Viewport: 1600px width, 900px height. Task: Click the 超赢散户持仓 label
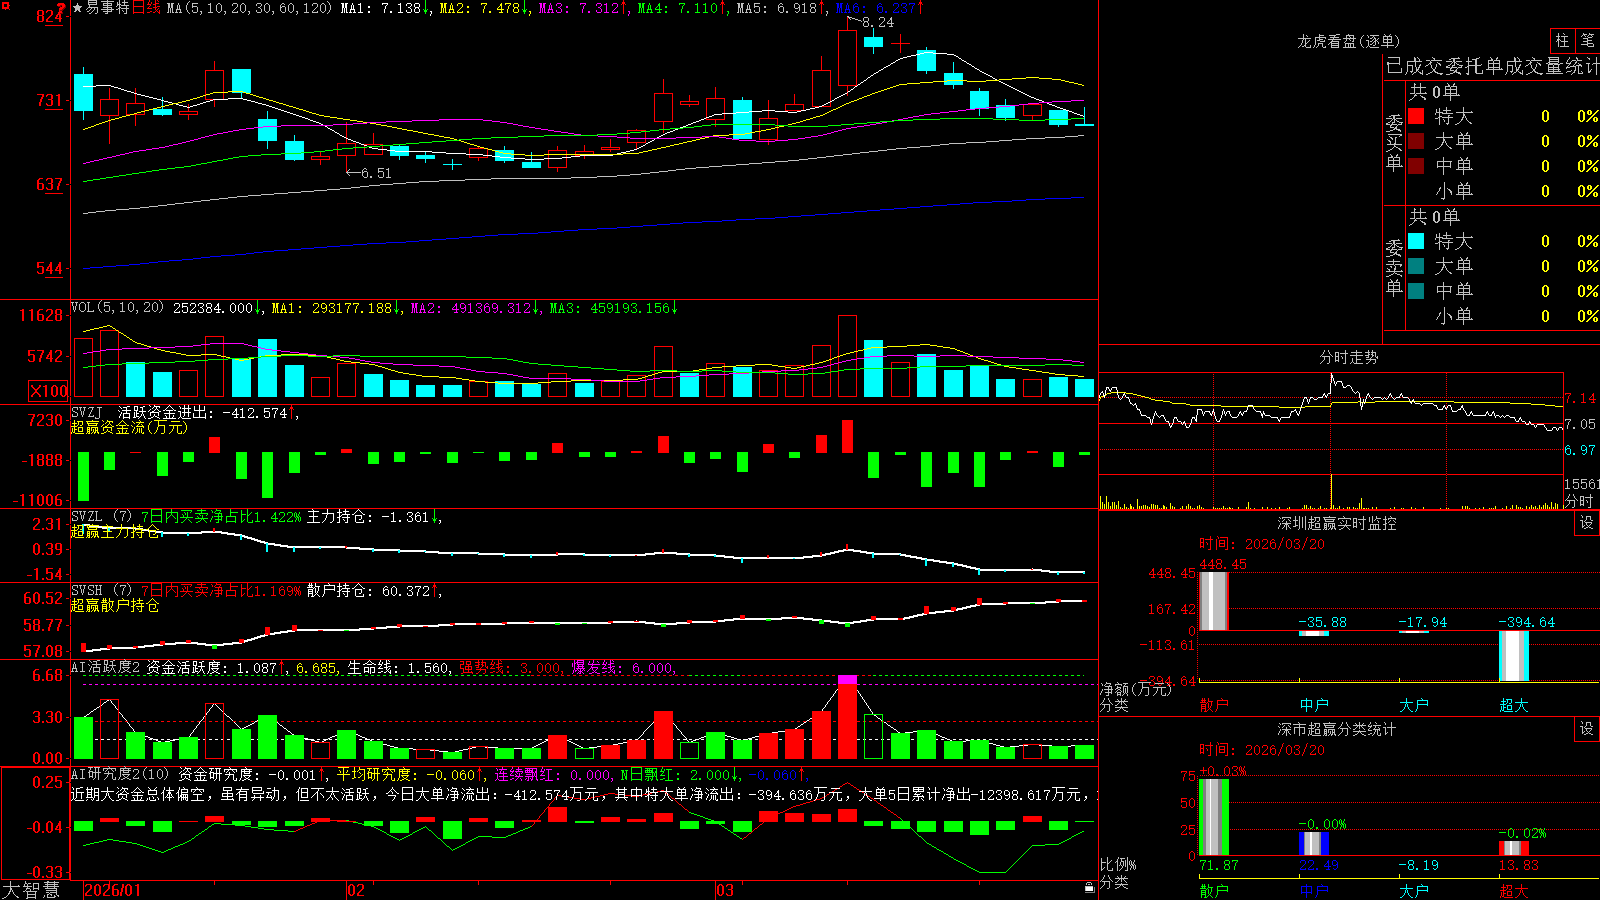click(115, 606)
